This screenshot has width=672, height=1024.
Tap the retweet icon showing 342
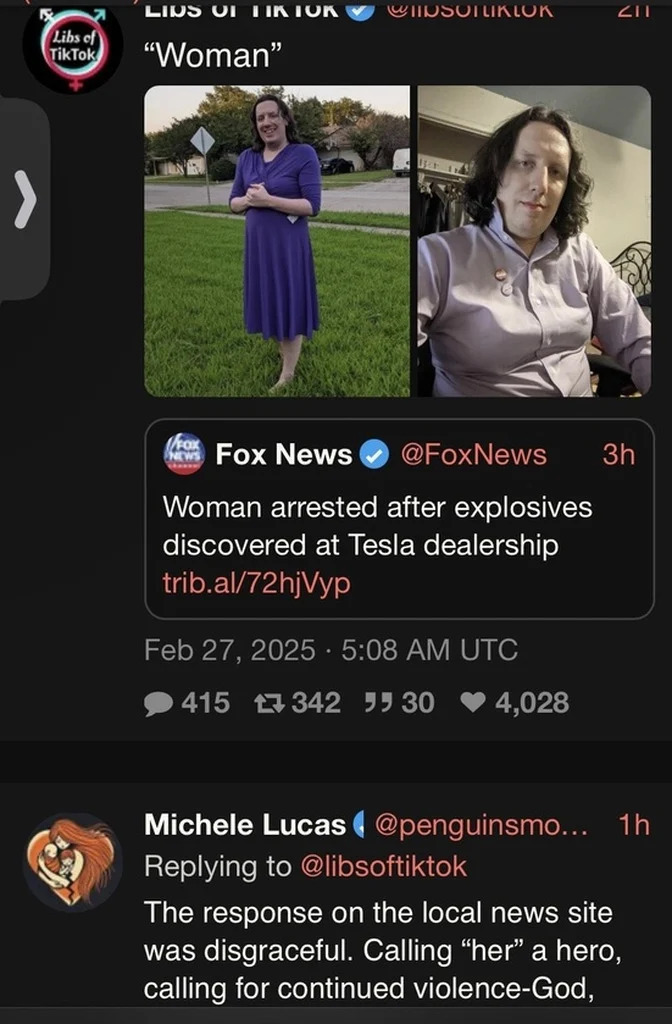(x=268, y=703)
